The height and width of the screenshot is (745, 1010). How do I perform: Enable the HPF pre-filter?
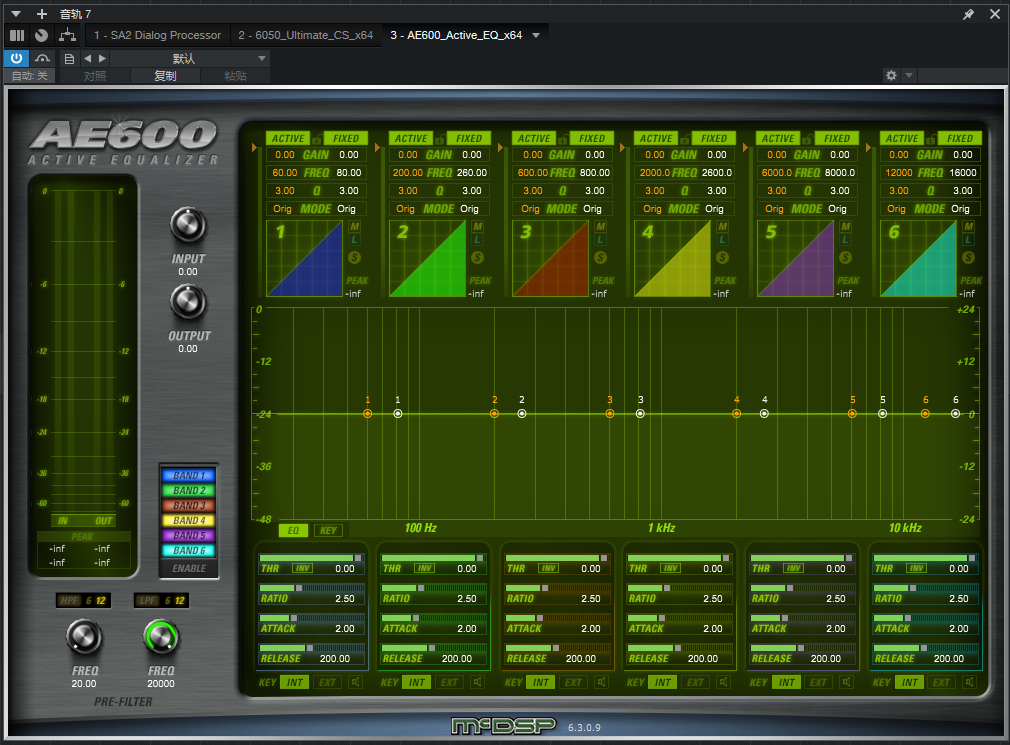68,601
